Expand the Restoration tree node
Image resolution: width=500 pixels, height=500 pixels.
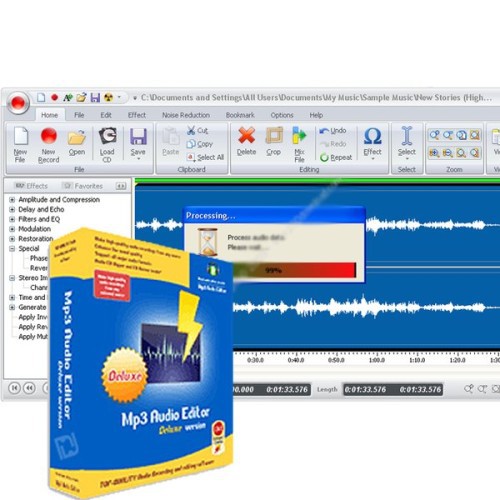tap(12, 239)
